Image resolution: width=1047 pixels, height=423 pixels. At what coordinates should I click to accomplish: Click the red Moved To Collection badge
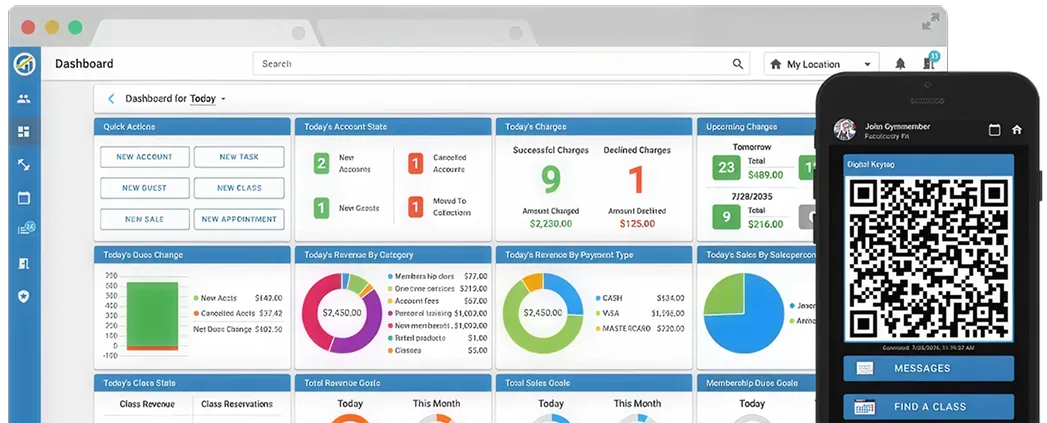[x=415, y=207]
